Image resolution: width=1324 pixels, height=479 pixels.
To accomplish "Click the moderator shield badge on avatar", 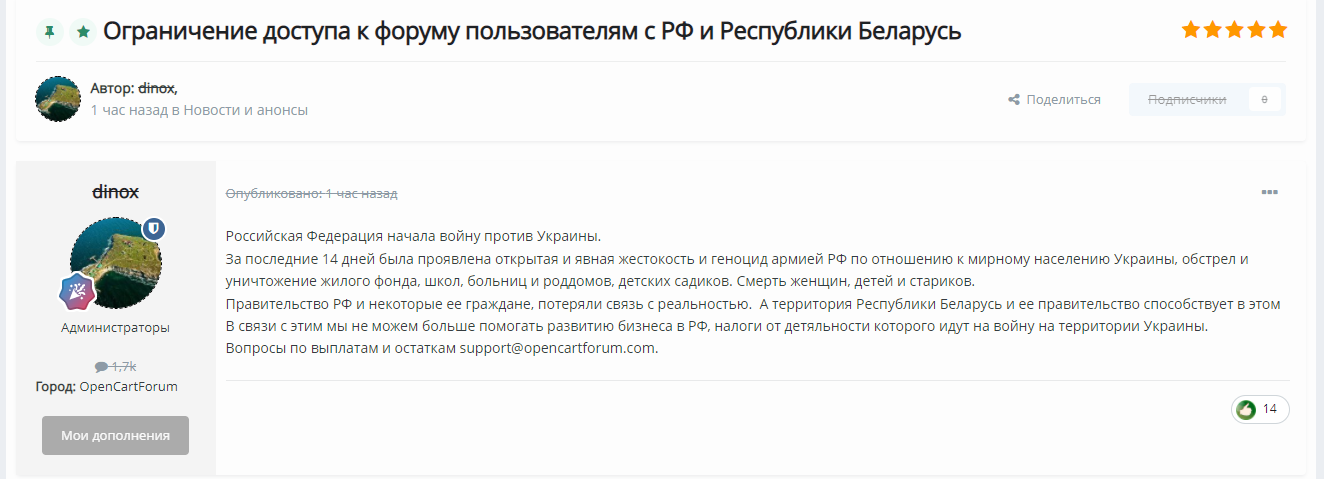I will [x=154, y=229].
